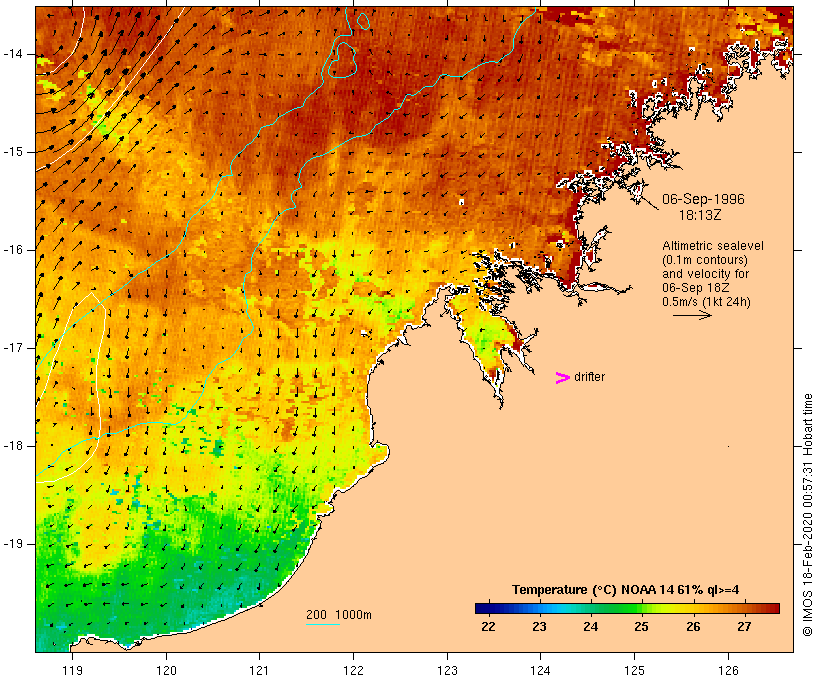Click longitude axis label 122
Image resolution: width=820 pixels, height=680 pixels.
(x=354, y=670)
